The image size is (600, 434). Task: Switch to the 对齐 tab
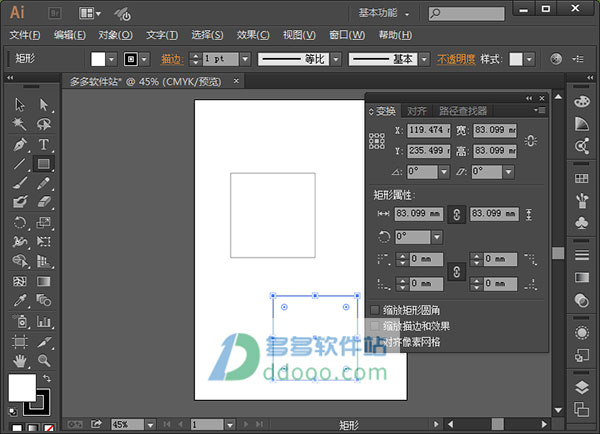point(416,111)
